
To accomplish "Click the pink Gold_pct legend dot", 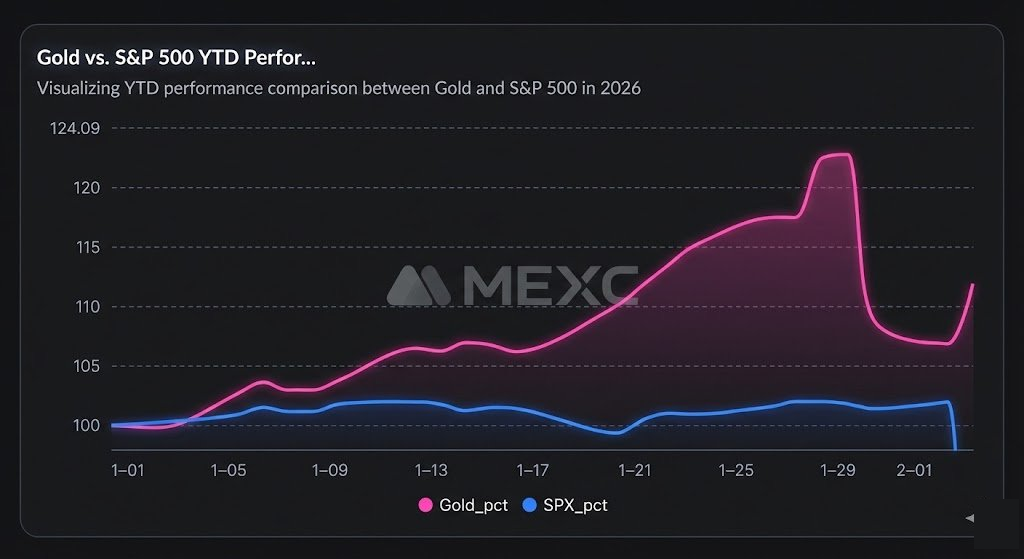I will click(x=425, y=505).
